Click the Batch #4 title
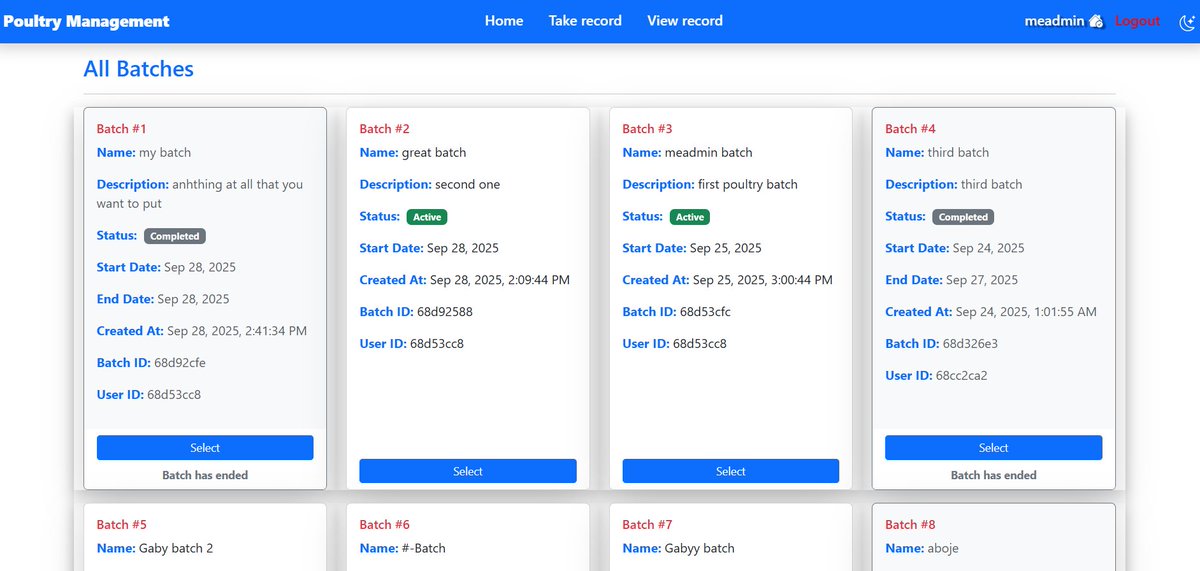 pos(911,129)
